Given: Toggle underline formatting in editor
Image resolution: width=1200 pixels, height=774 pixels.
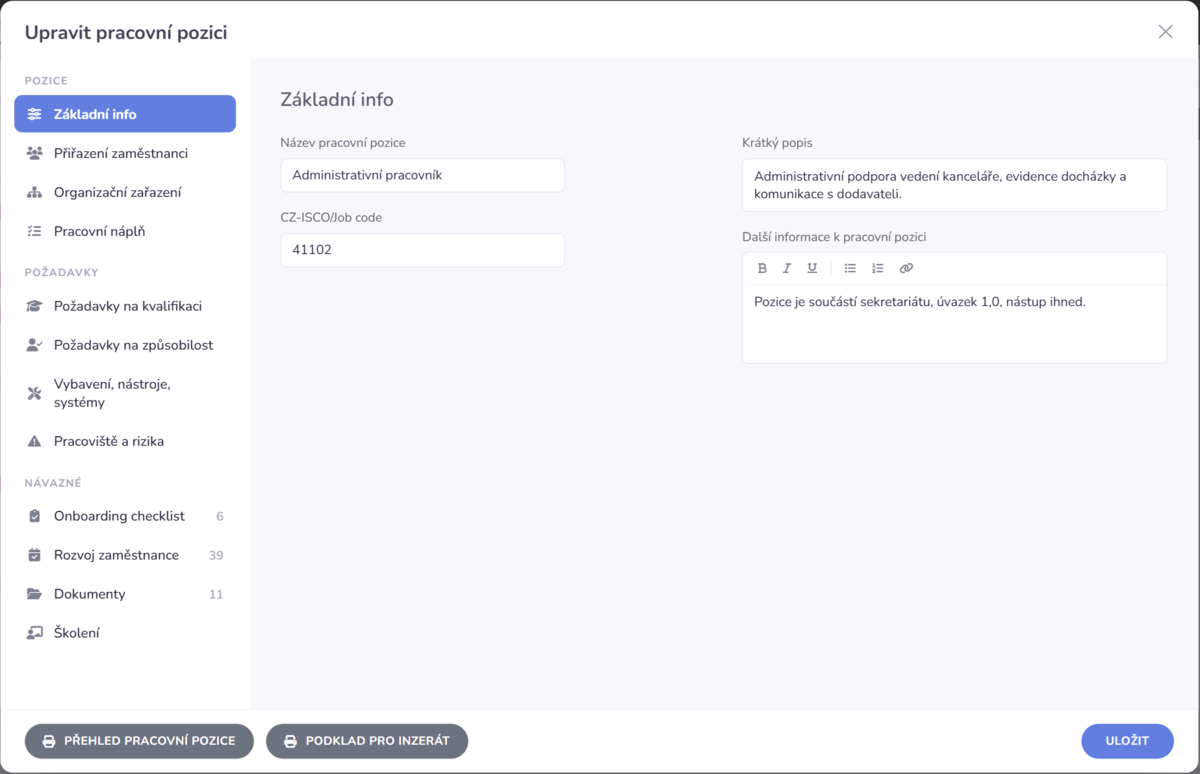Looking at the screenshot, I should [x=812, y=268].
